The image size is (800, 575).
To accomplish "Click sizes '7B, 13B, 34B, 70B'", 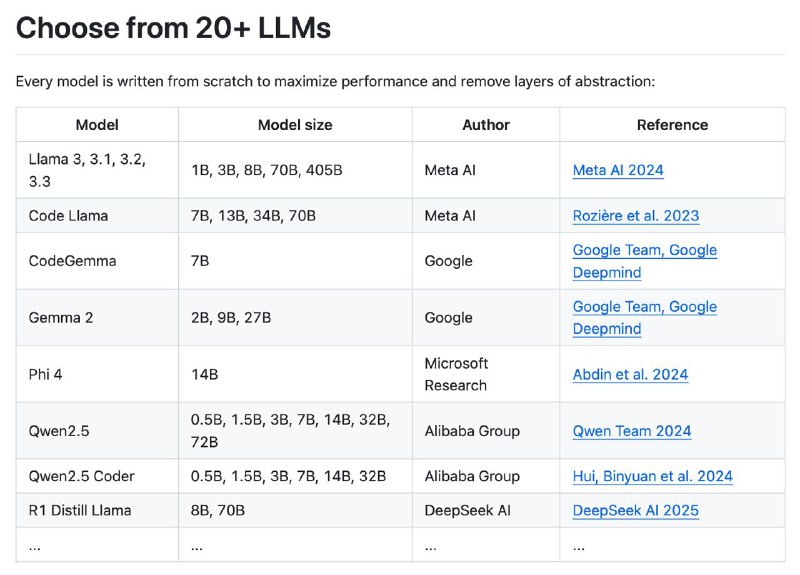I will tap(253, 216).
